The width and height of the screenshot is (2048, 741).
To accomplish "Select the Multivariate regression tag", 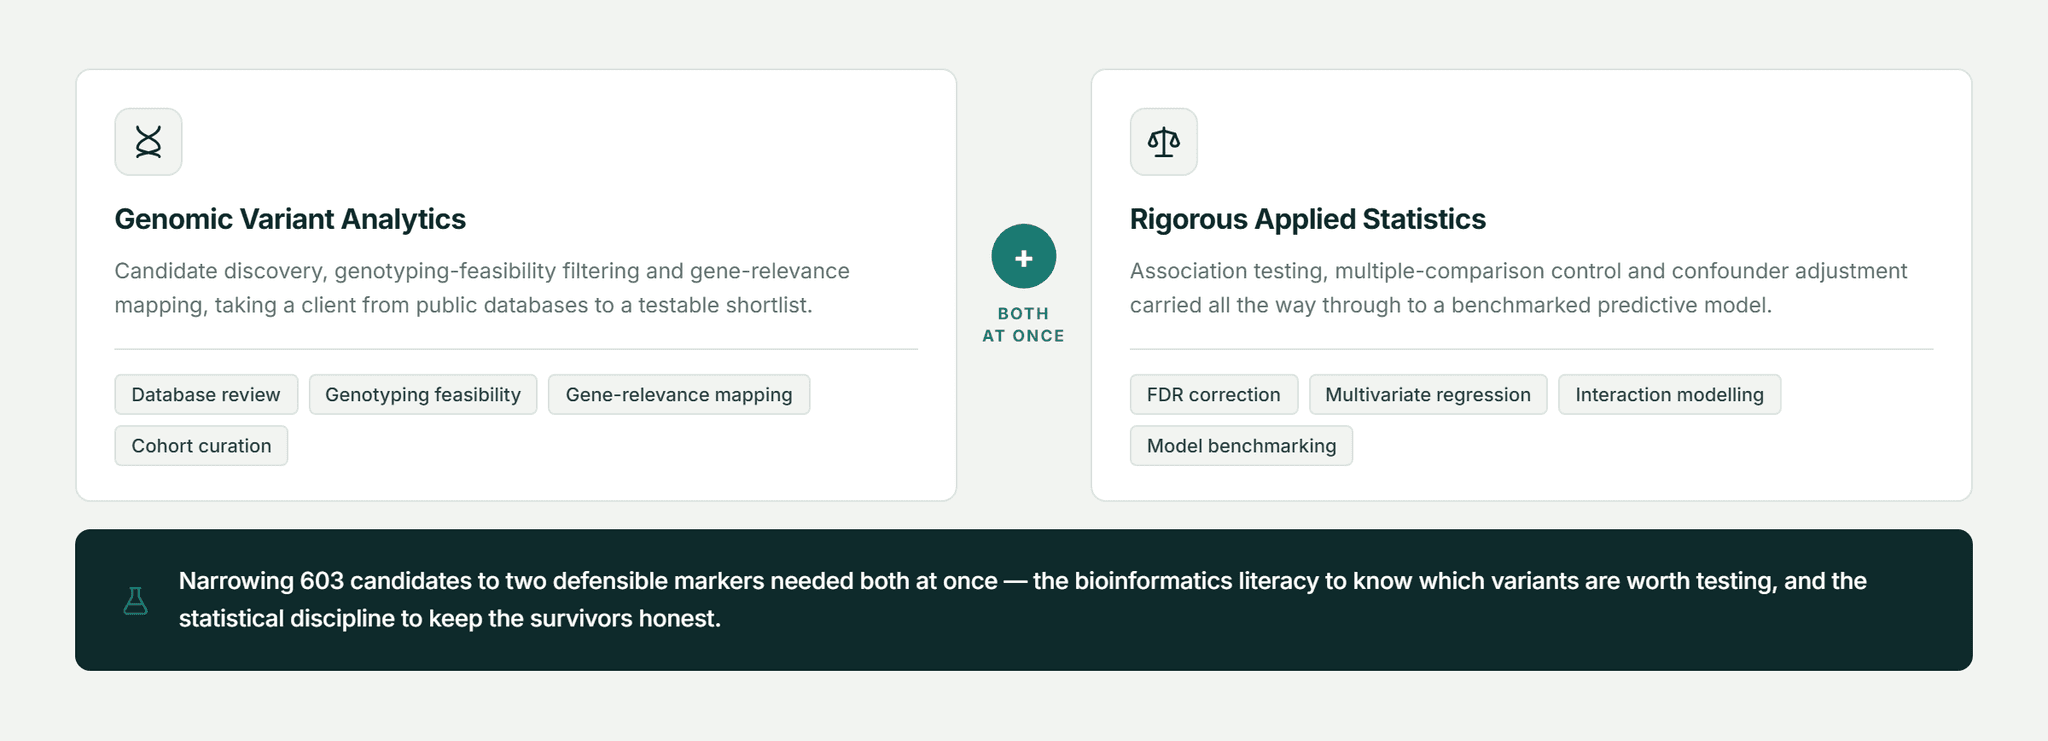I will 1428,394.
